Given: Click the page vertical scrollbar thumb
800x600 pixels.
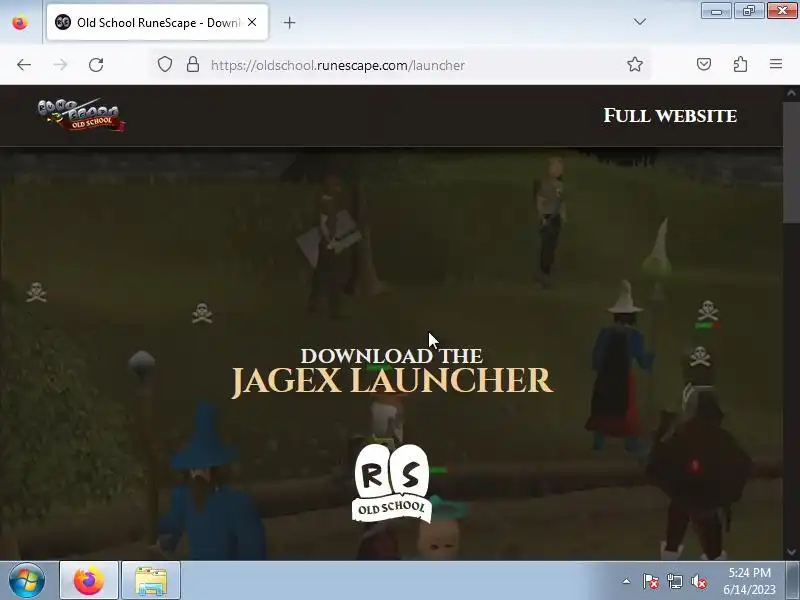Looking at the screenshot, I should coord(791,161).
